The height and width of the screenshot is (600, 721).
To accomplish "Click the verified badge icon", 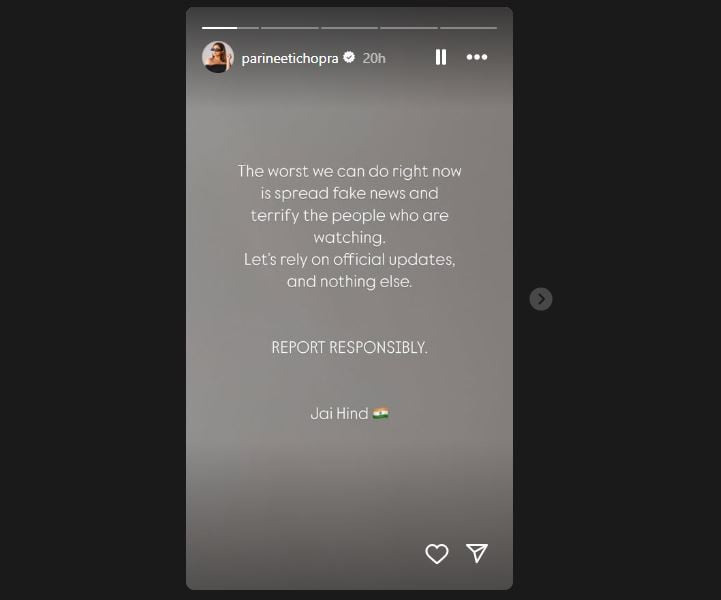I will (349, 57).
